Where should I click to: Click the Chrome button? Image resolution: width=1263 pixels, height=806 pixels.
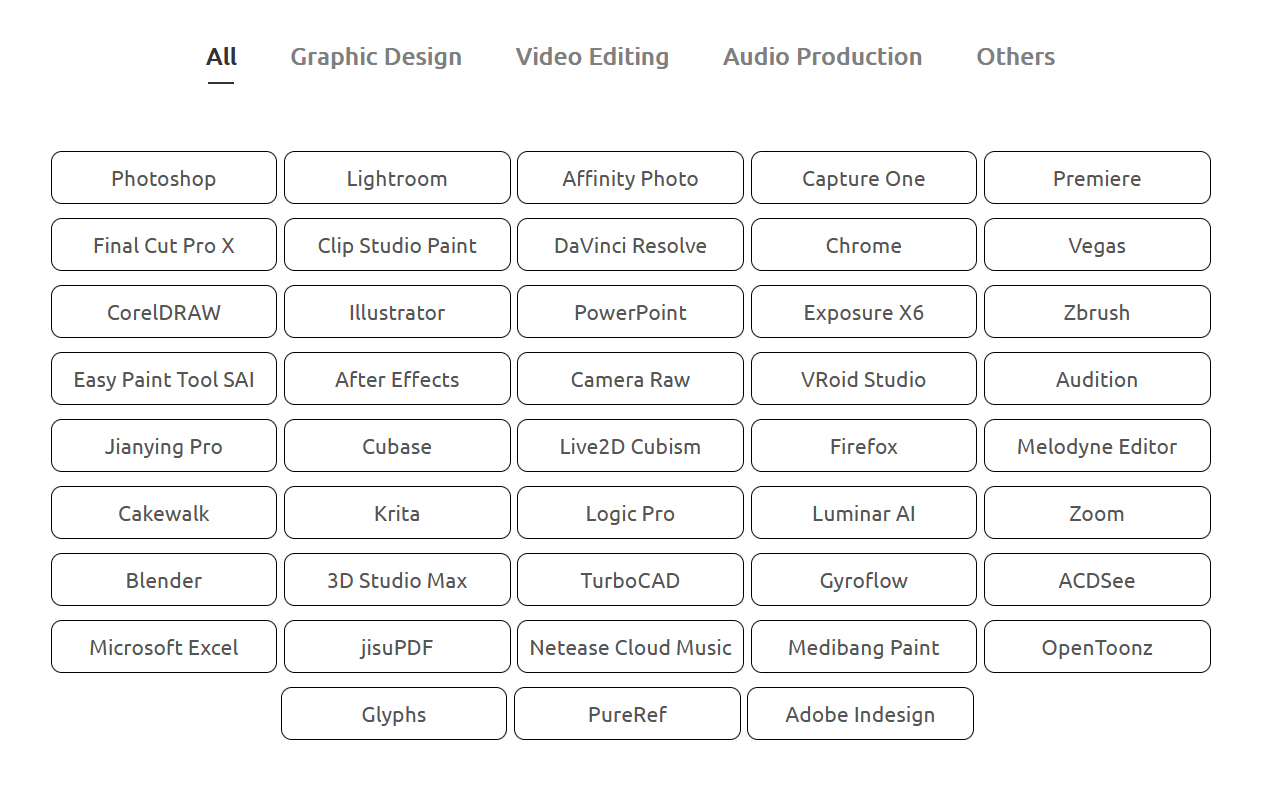[x=864, y=245]
